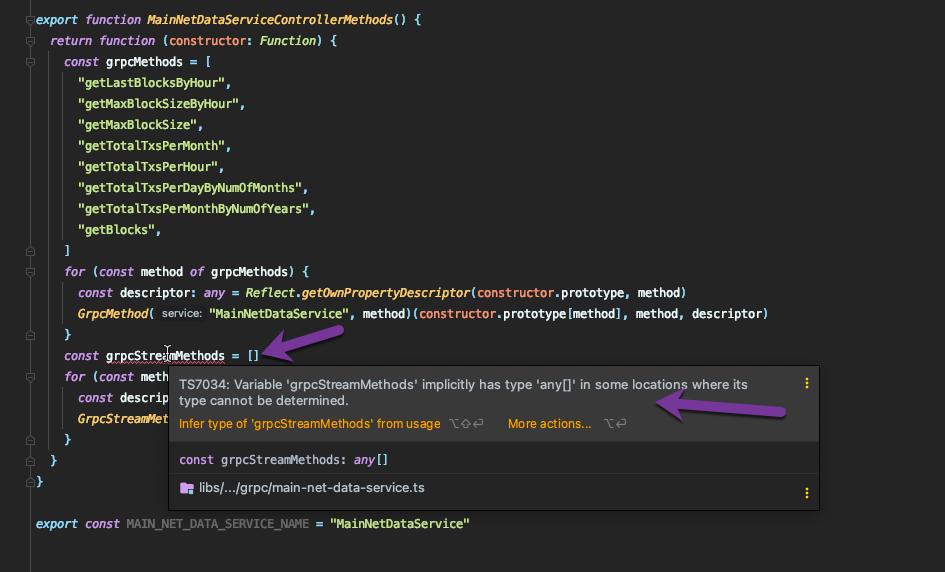The image size is (945, 572).
Task: Click the "getTotalTxsPerDayByNumOfMonths" string
Action: (x=189, y=188)
